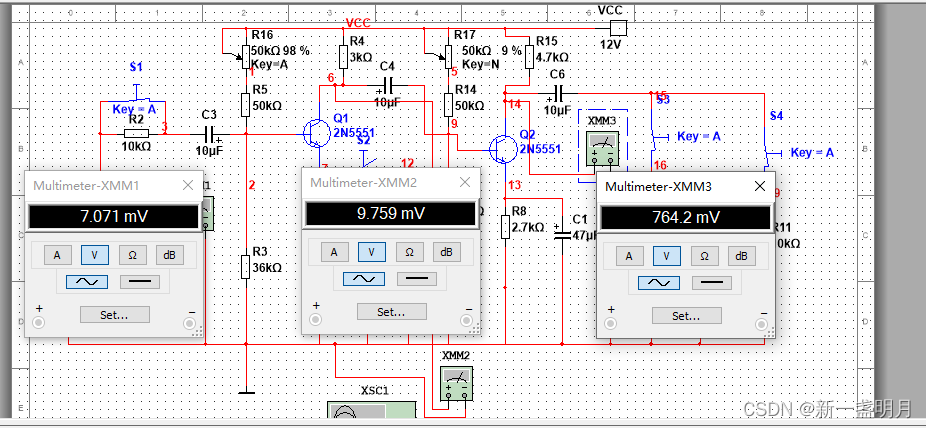The height and width of the screenshot is (428, 926).
Task: Click the 764.2 mV reading in XMM3
Action: 686,218
